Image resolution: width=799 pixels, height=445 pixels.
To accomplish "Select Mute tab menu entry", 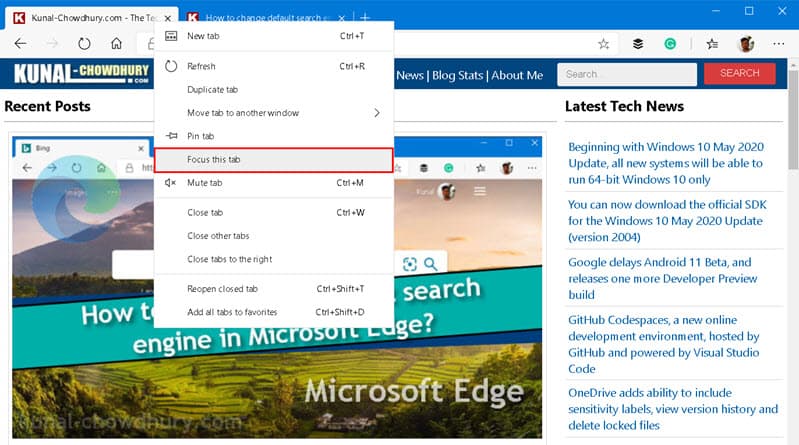I will tap(274, 182).
